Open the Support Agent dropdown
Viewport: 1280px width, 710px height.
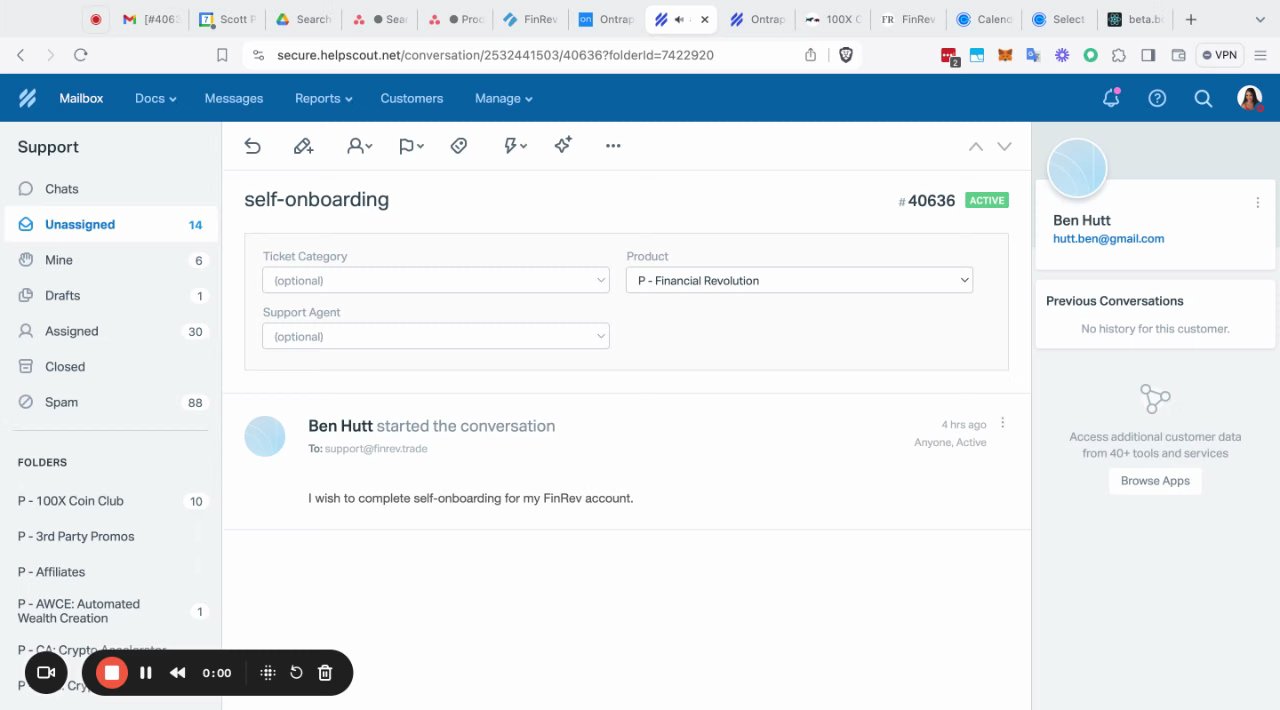436,337
